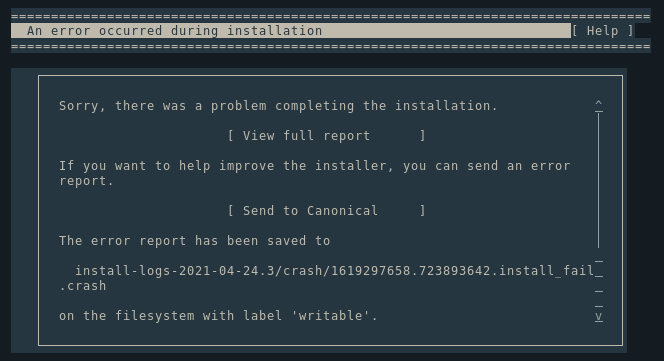The height and width of the screenshot is (361, 664).
Task: Select the View full report button
Action: [326, 136]
